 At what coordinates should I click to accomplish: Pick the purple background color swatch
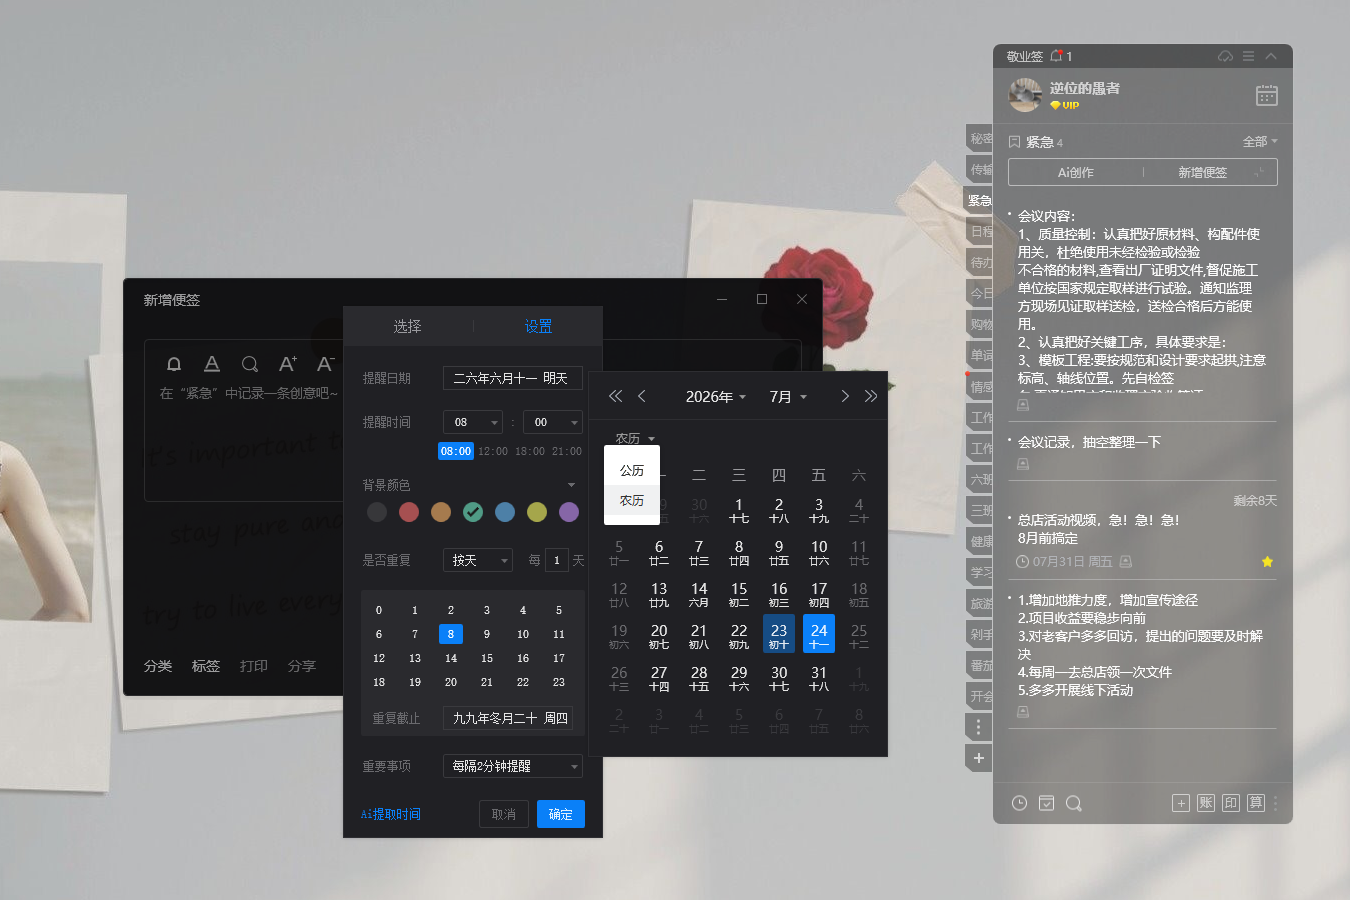pos(569,512)
